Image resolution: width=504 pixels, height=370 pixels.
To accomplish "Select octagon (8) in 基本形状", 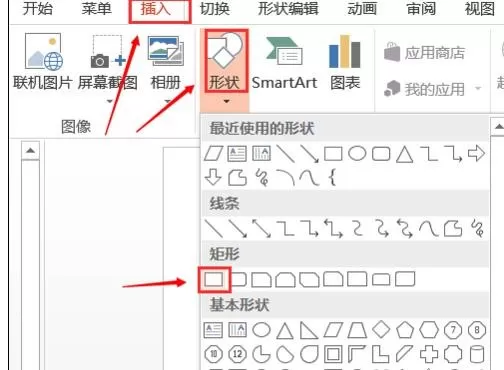I will pyautogui.click(x=477, y=330).
